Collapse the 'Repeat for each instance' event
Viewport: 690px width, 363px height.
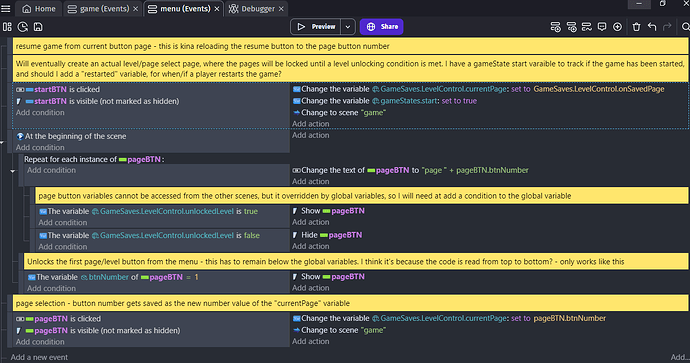click(13, 171)
